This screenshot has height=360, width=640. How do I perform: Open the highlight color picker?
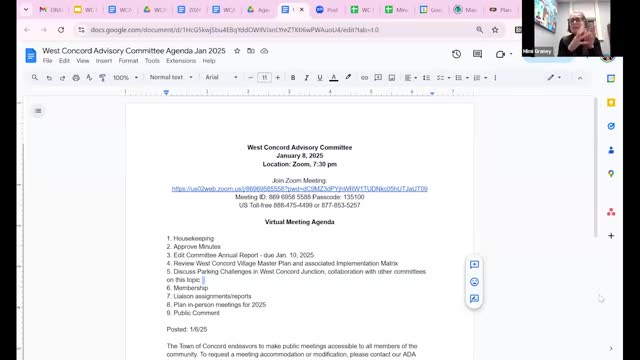click(348, 78)
